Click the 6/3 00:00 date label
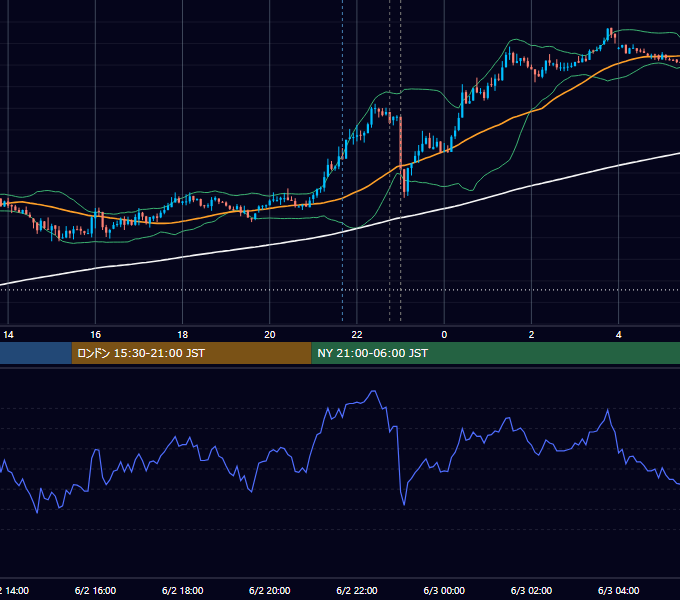The width and height of the screenshot is (680, 600). [x=444, y=590]
